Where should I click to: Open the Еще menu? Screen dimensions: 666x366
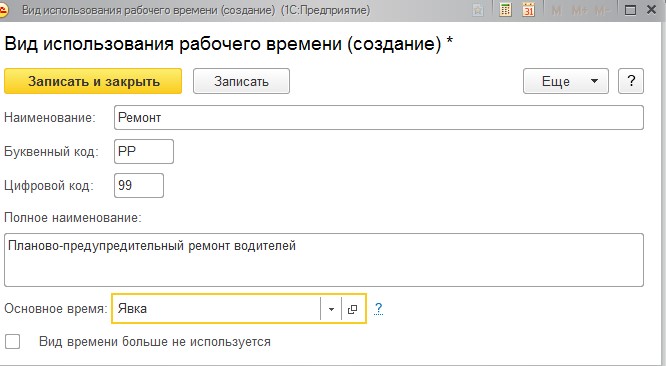(x=566, y=81)
